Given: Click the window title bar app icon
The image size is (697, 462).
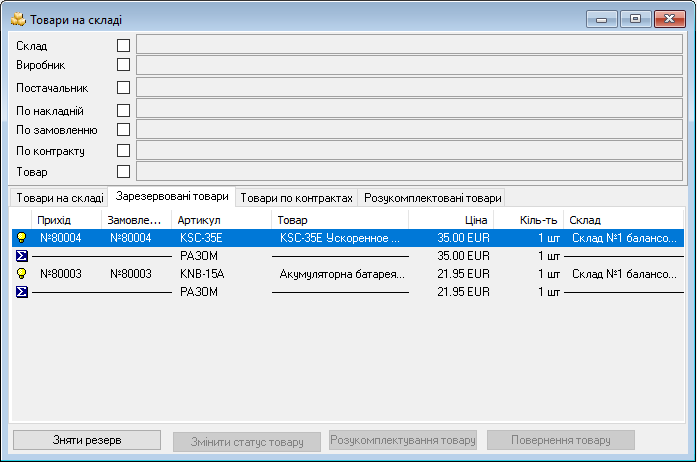Looking at the screenshot, I should click(x=18, y=19).
